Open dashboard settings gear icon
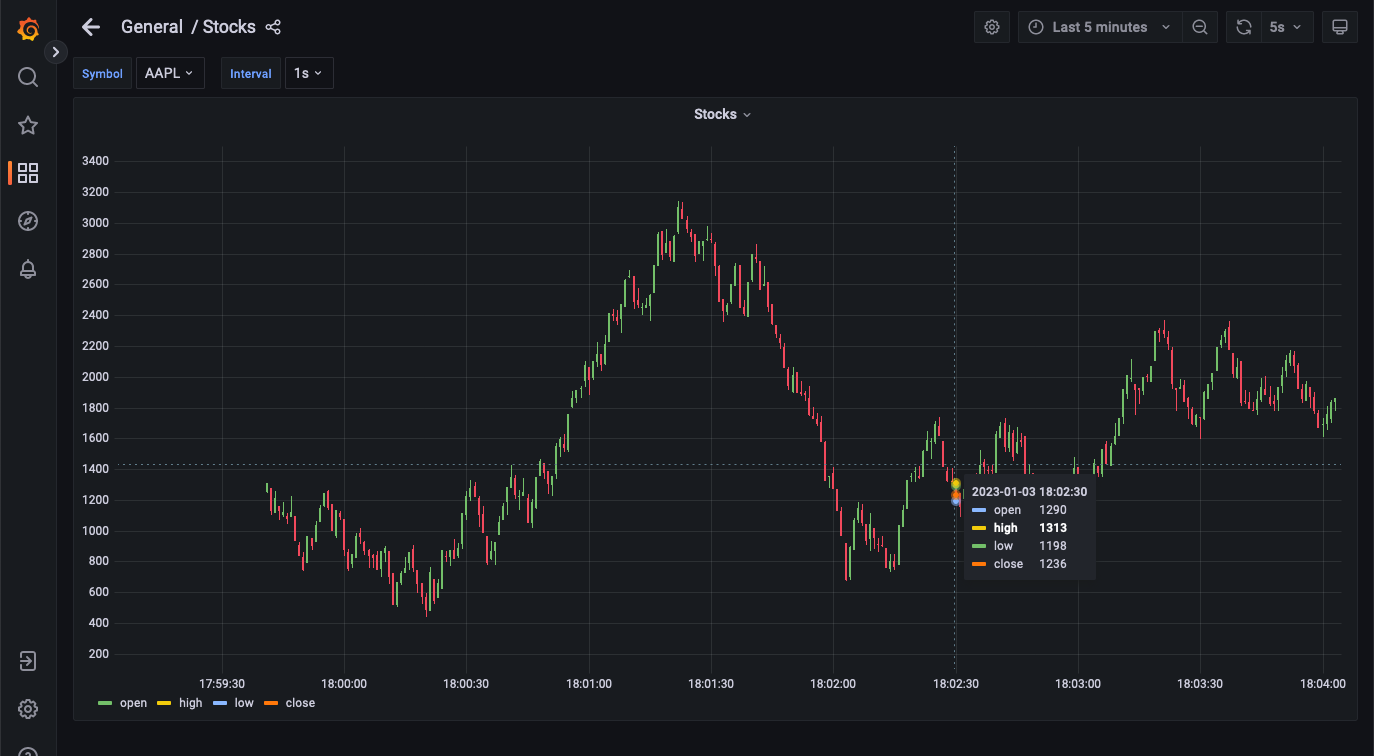Image resolution: width=1374 pixels, height=756 pixels. (x=992, y=27)
